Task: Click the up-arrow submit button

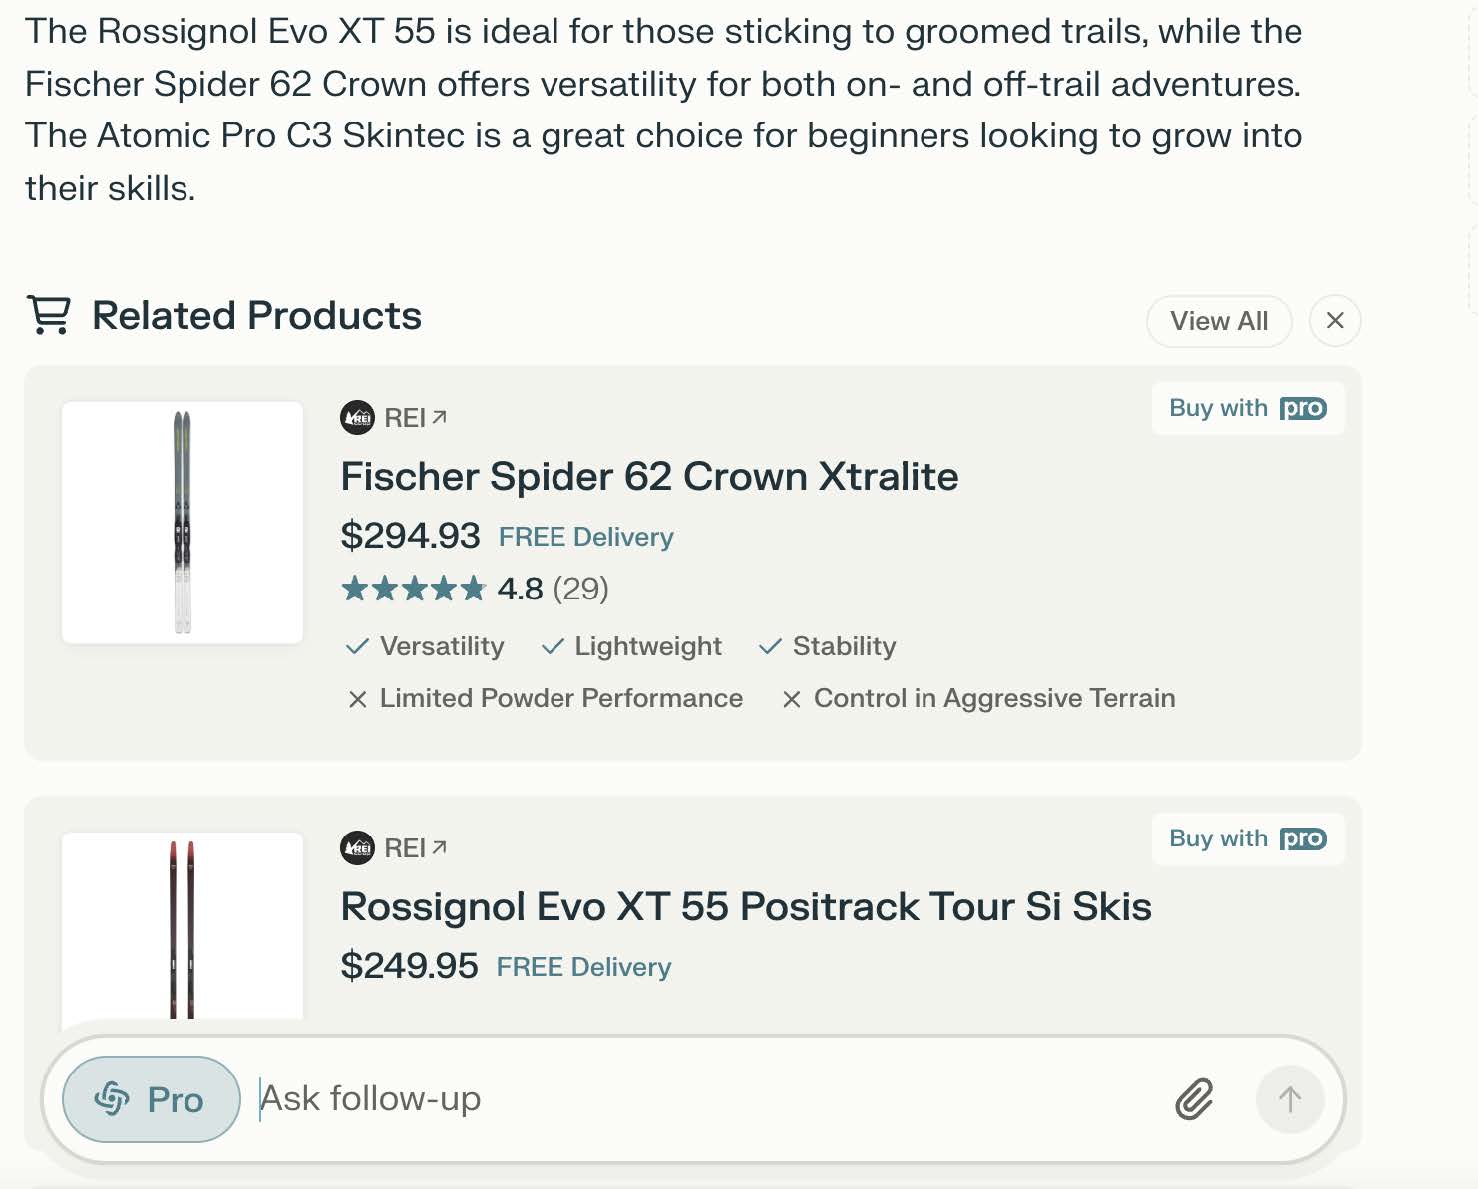Action: (1289, 1099)
